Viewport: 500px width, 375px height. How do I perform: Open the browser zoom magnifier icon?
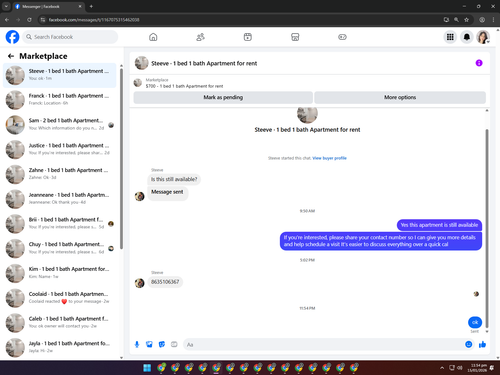456,20
